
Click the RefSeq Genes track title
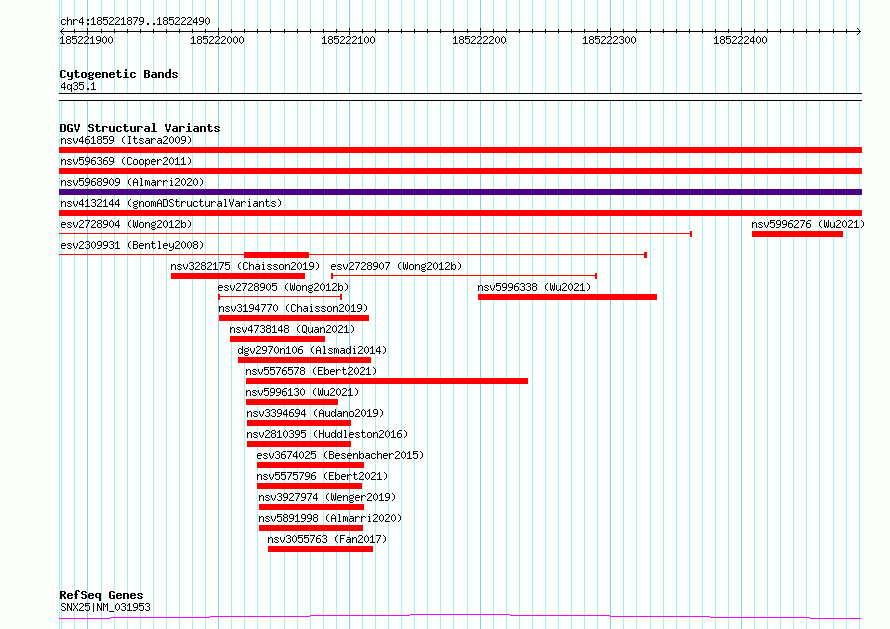pos(101,596)
